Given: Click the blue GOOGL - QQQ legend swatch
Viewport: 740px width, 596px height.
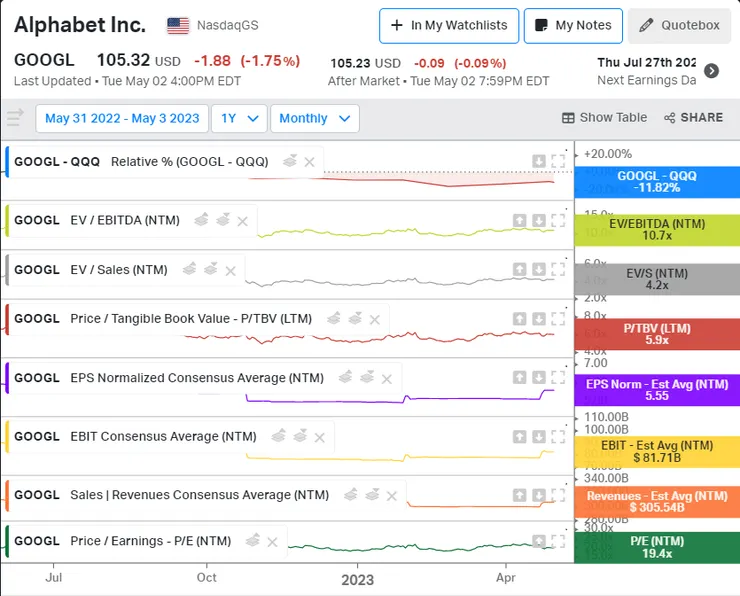Looking at the screenshot, I should click(656, 180).
